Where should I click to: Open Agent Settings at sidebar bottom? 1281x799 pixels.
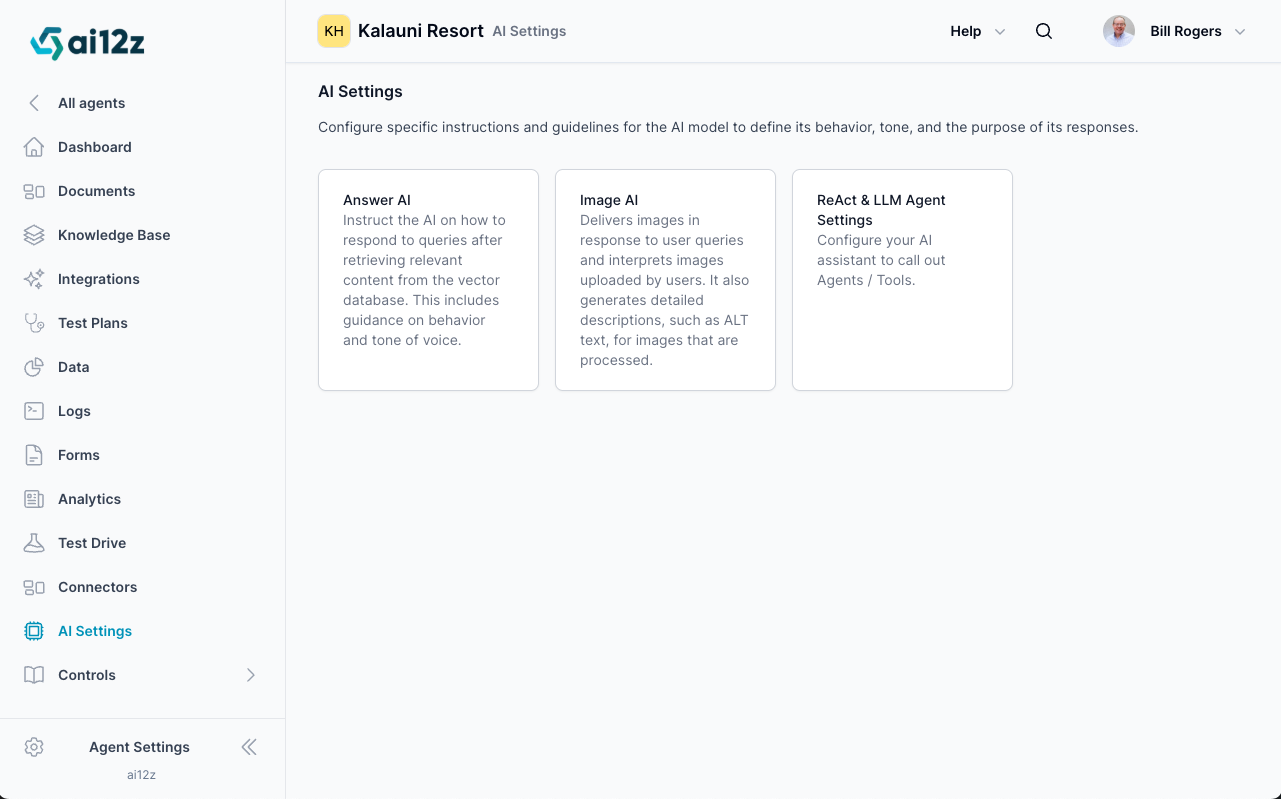[139, 747]
